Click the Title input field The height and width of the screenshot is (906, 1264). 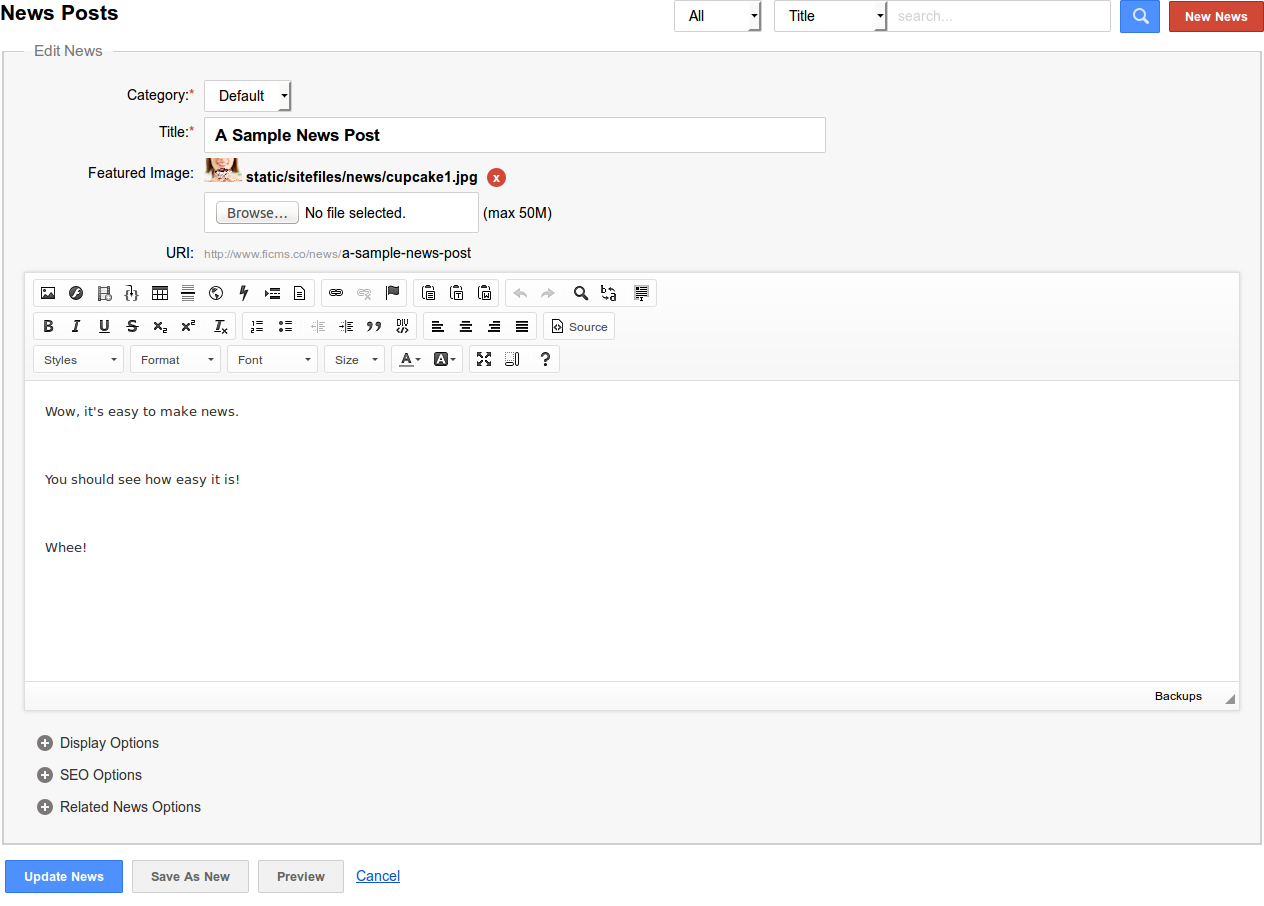pos(514,135)
